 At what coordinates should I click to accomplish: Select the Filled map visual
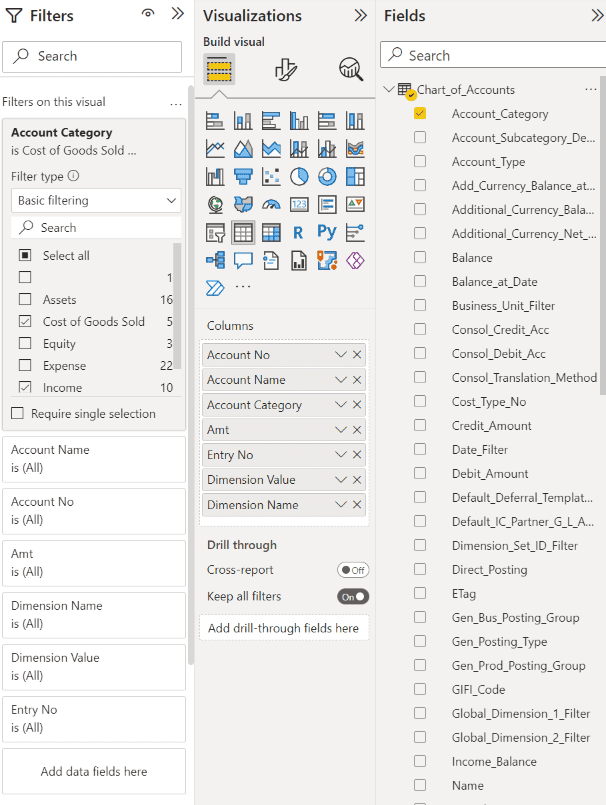[x=243, y=204]
